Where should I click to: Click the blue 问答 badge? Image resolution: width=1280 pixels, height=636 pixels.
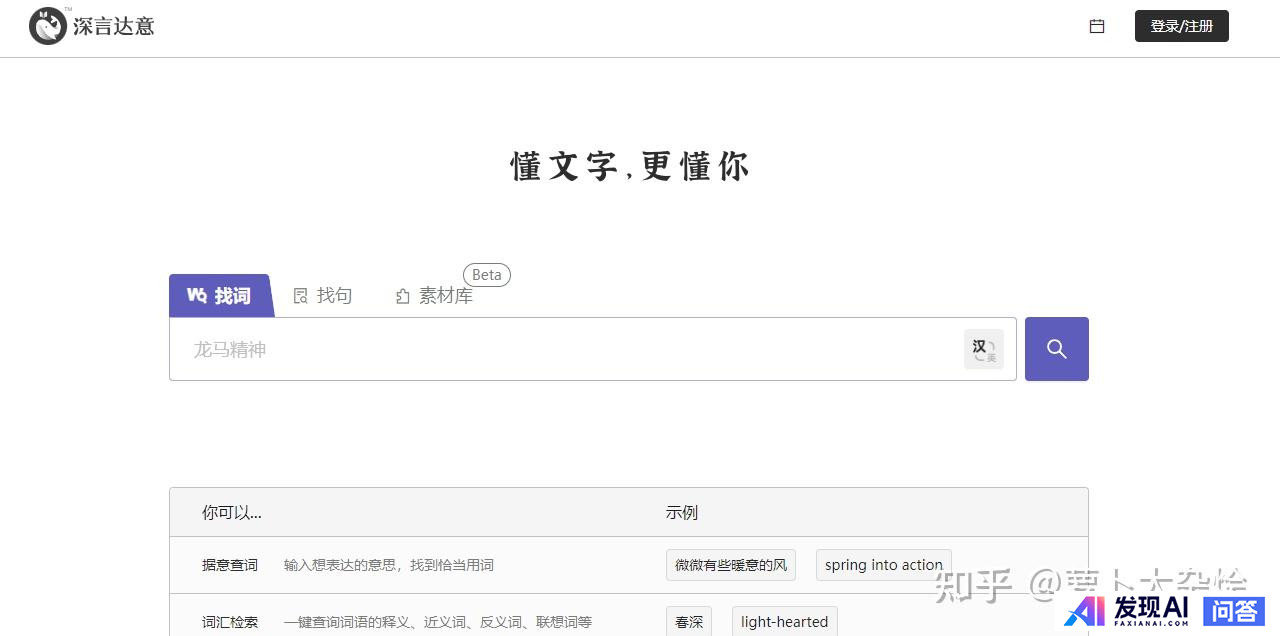click(1234, 610)
